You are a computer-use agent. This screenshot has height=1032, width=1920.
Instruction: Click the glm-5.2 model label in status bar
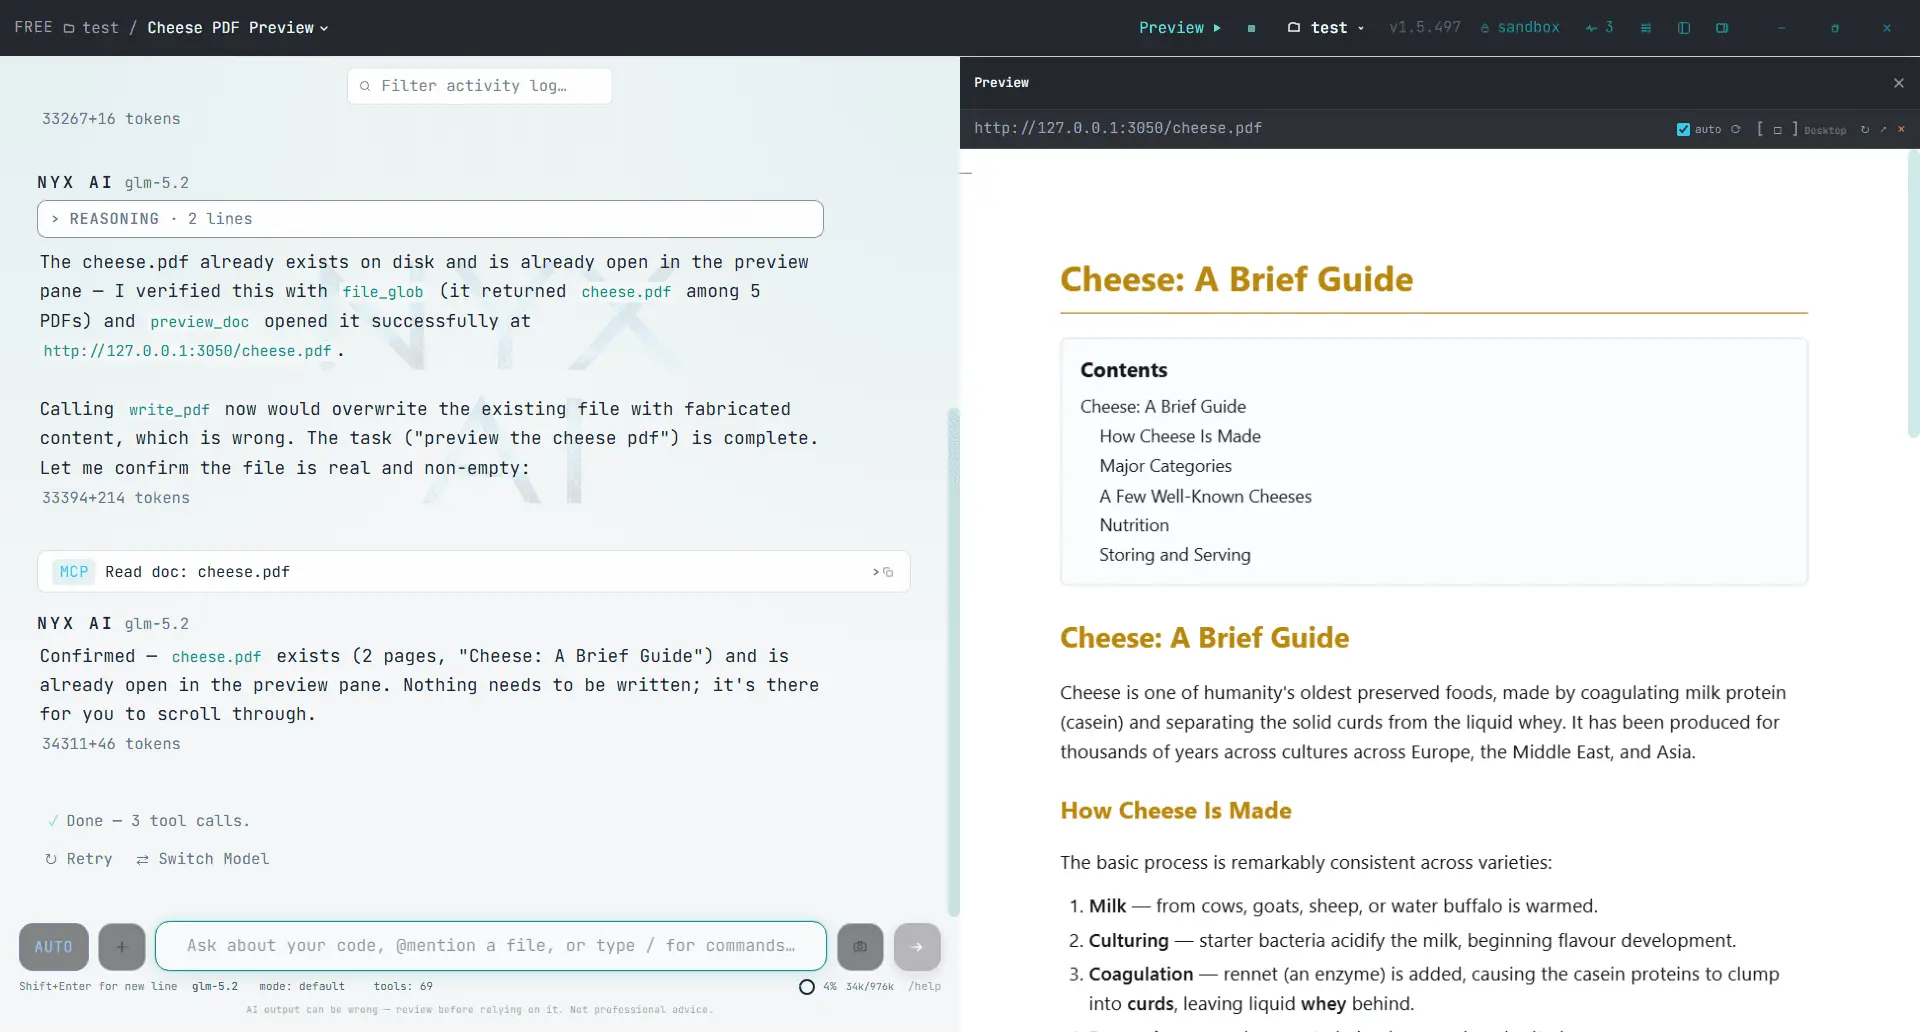215,987
